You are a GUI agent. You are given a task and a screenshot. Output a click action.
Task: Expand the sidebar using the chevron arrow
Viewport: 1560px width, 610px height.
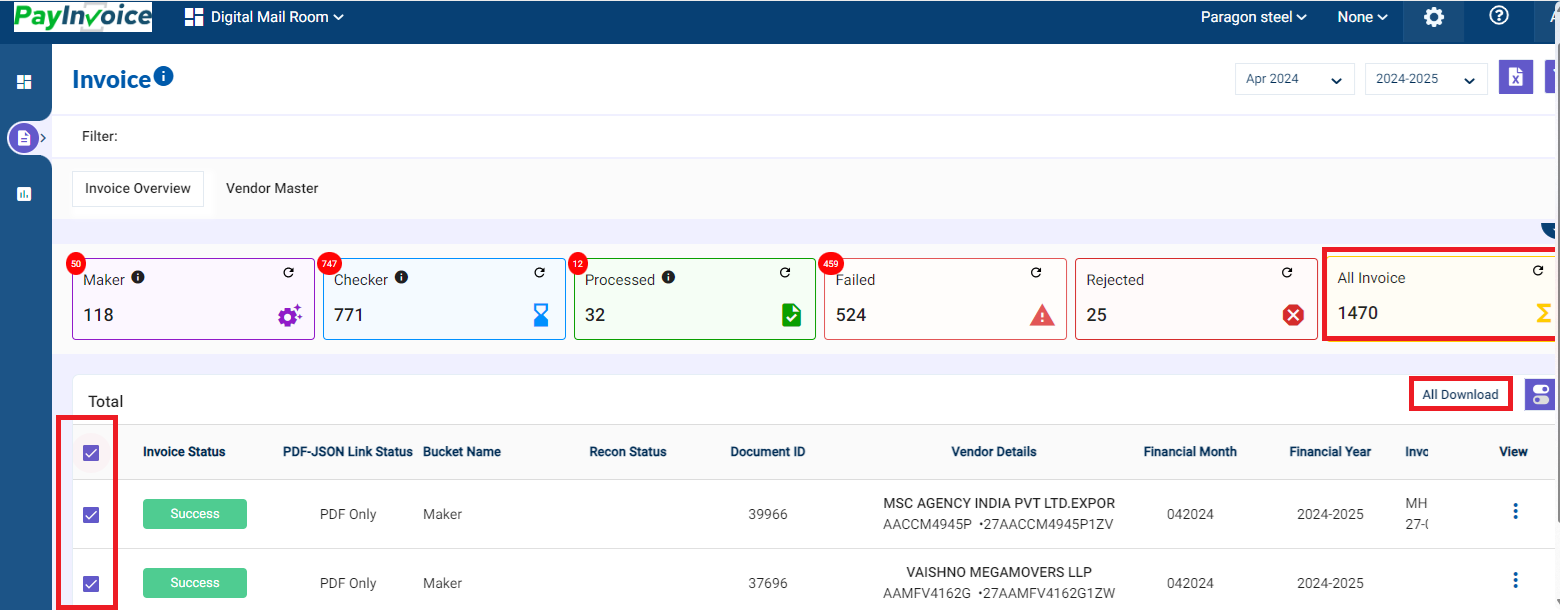(43, 137)
